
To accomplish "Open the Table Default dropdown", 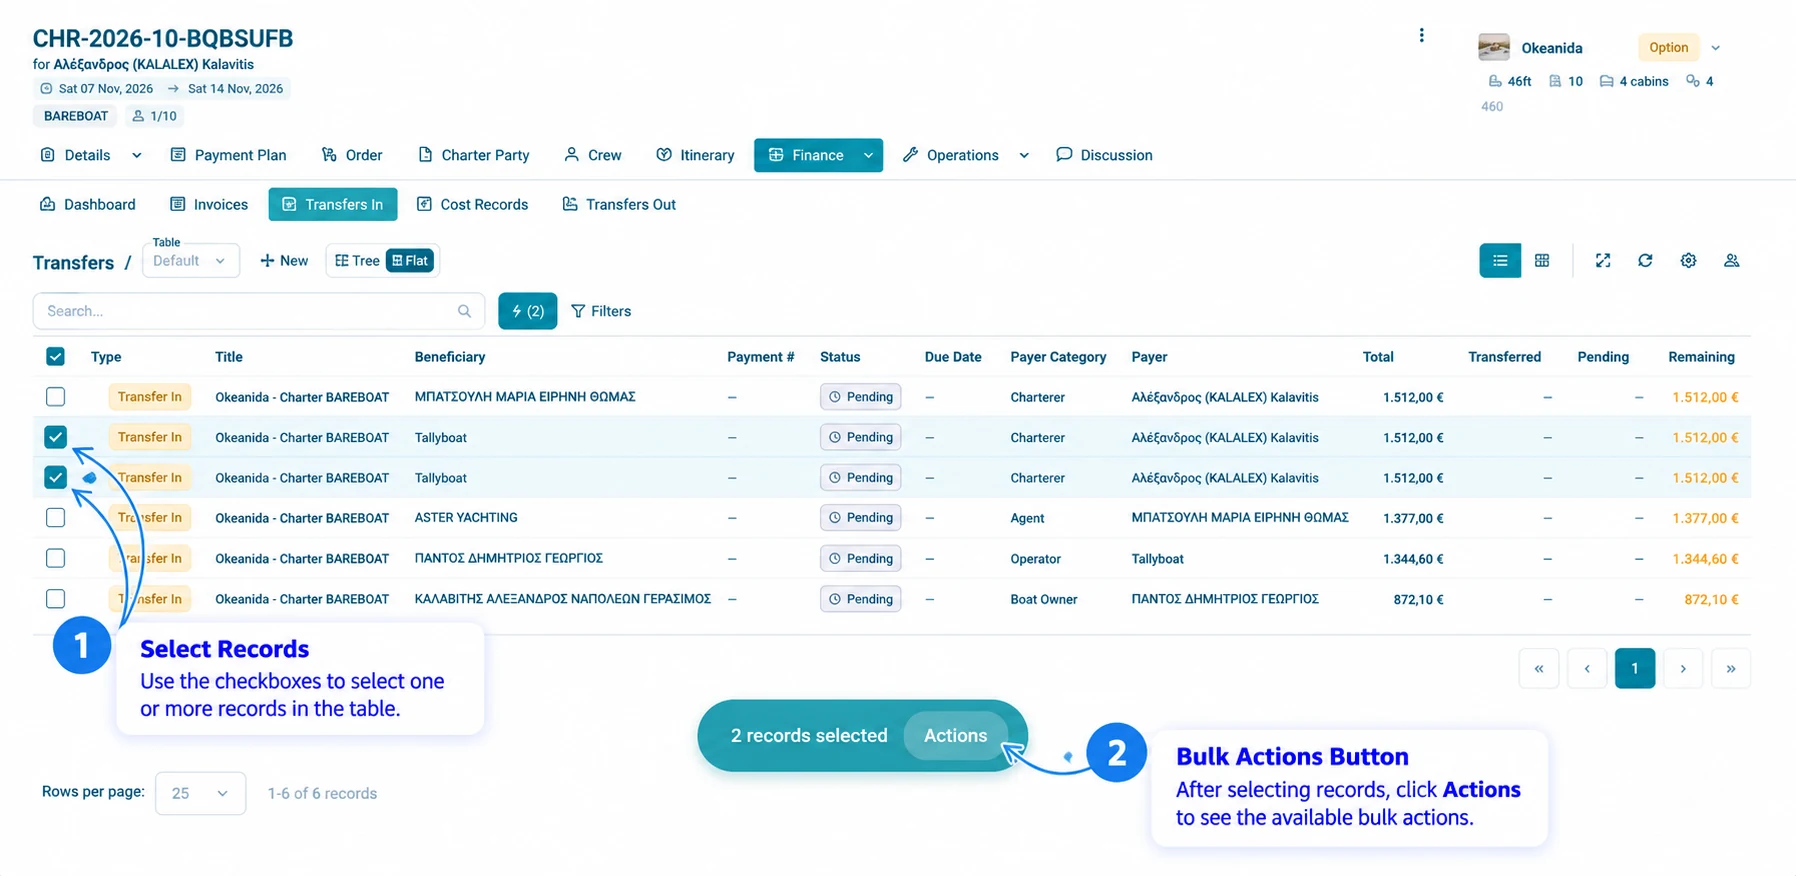I will point(191,261).
